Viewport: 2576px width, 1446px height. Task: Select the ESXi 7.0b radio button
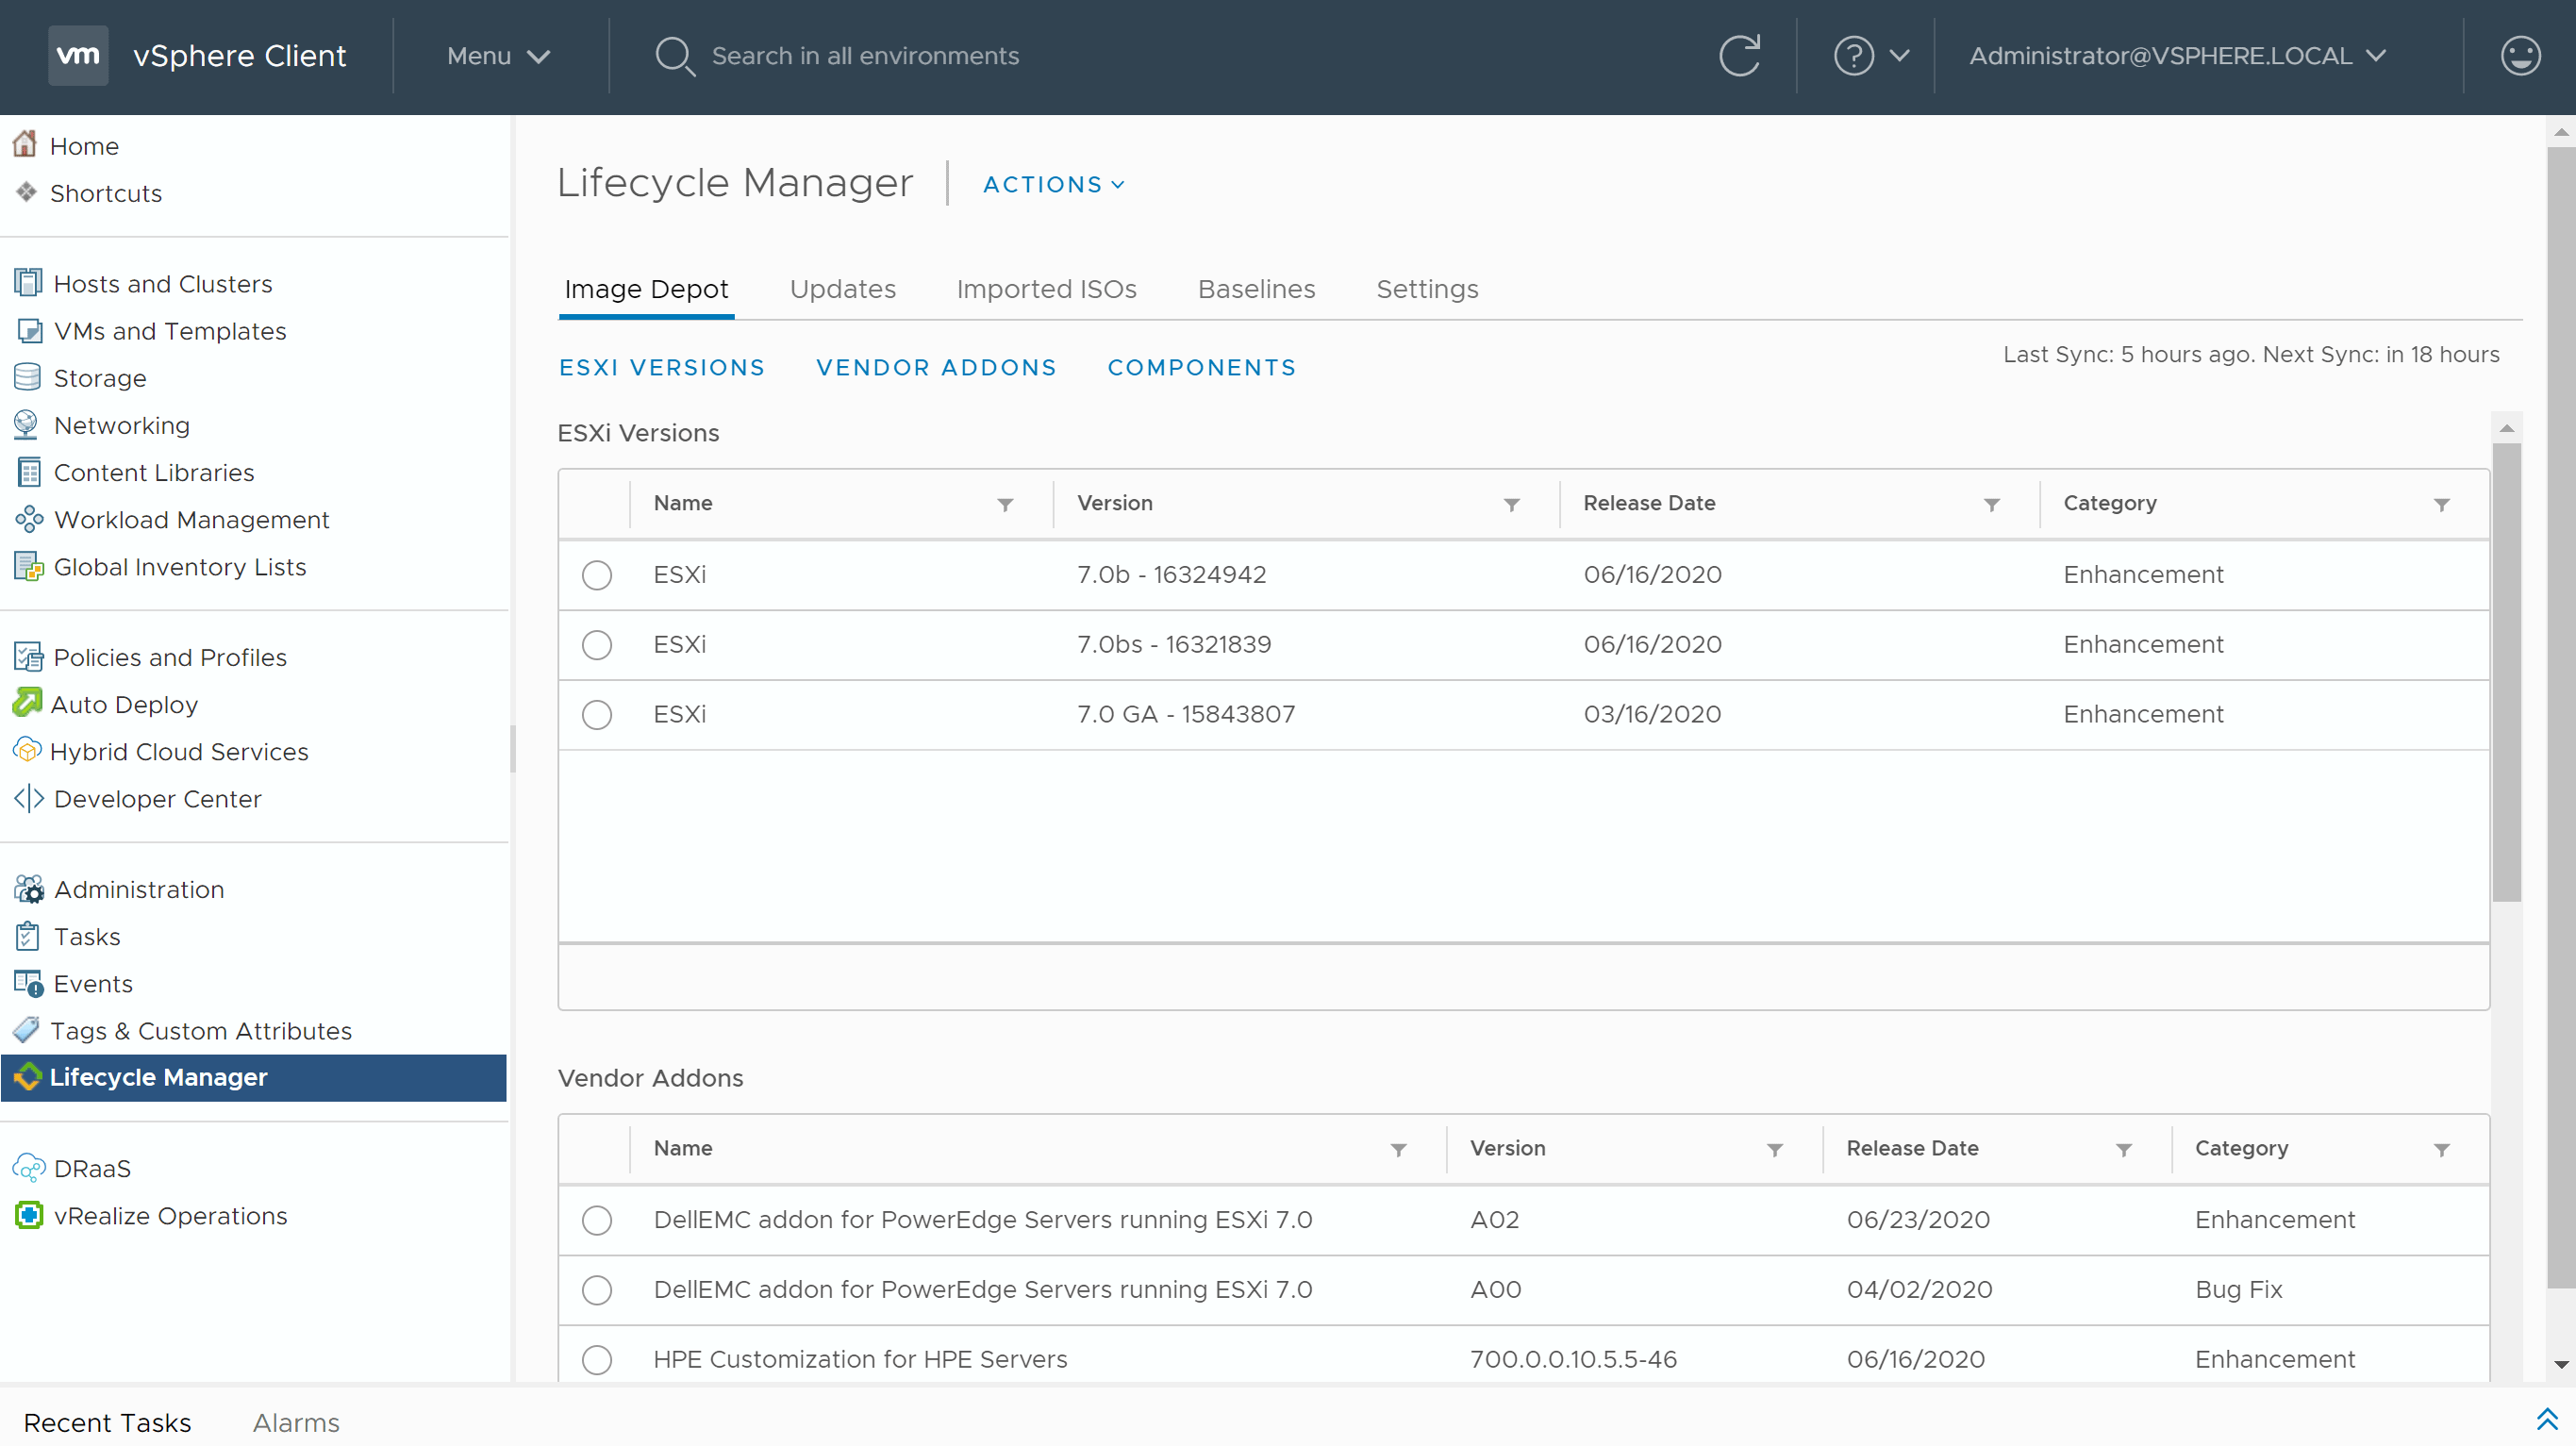click(596, 573)
